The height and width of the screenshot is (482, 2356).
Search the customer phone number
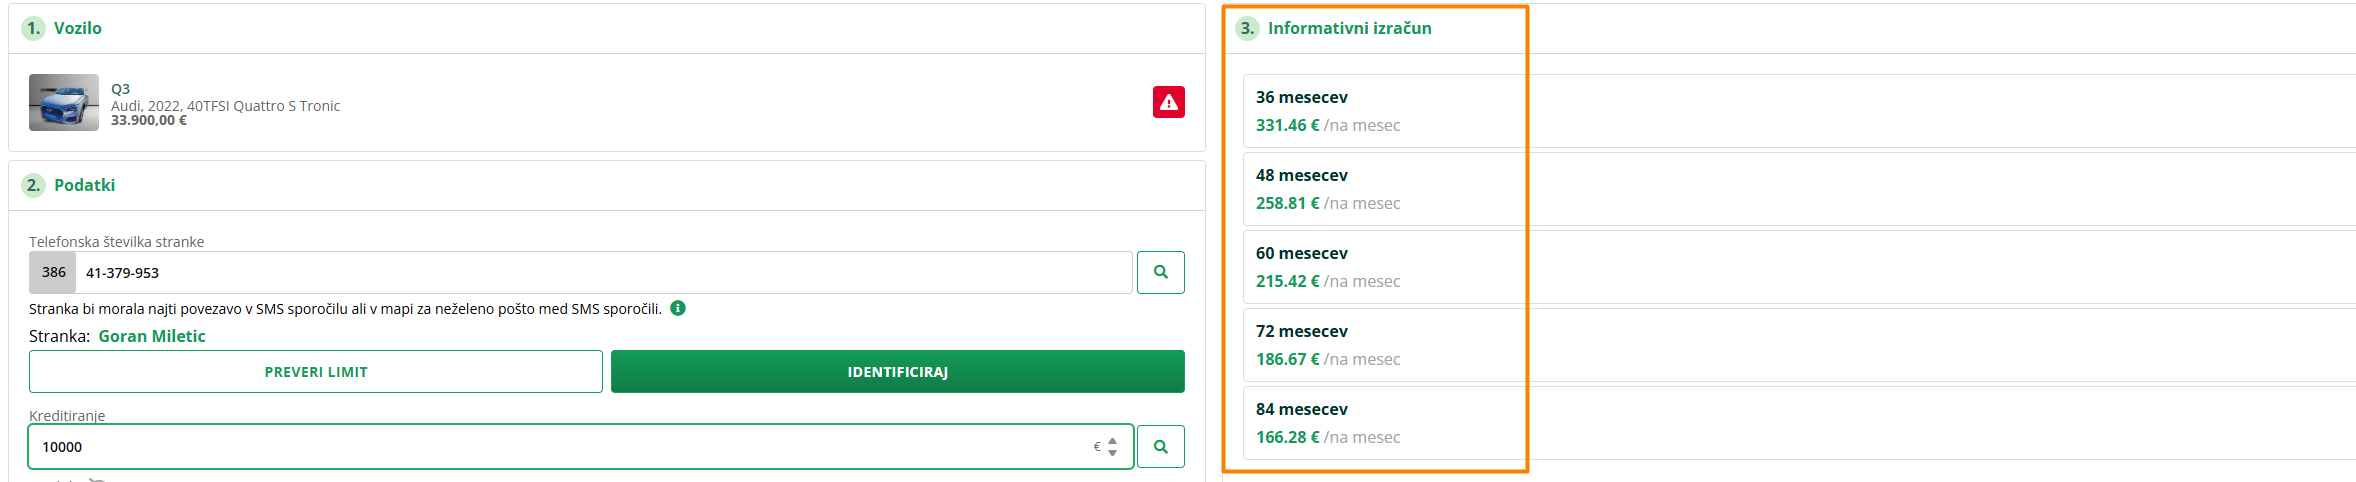(1160, 272)
